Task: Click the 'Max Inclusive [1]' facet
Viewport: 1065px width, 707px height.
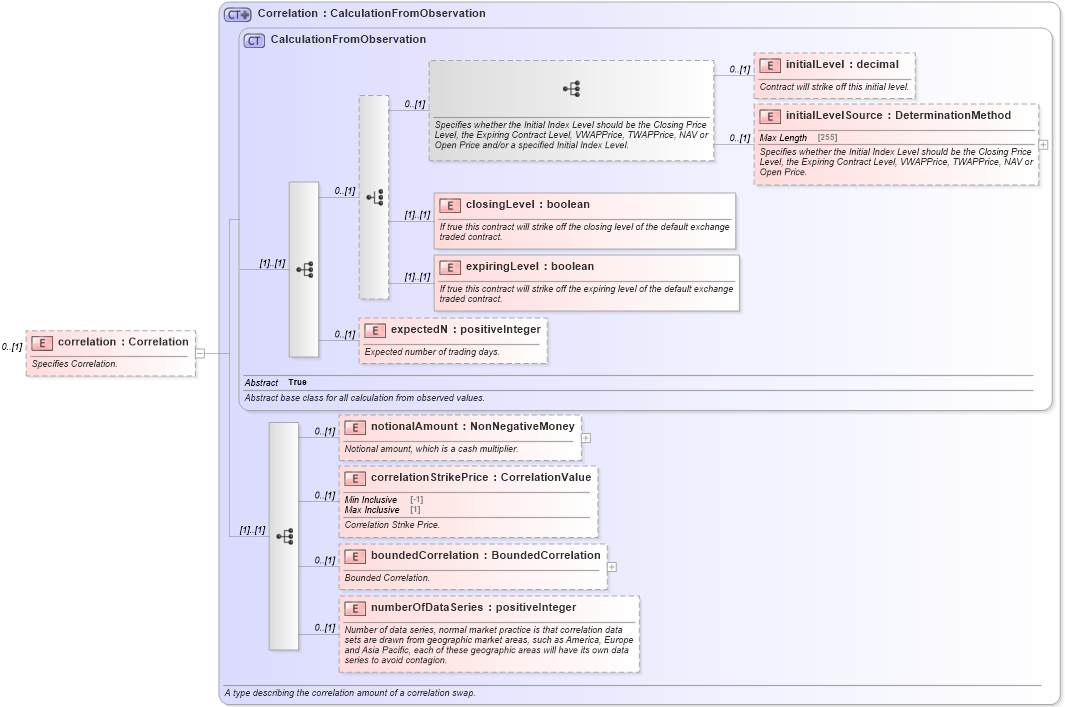Action: pyautogui.click(x=382, y=509)
